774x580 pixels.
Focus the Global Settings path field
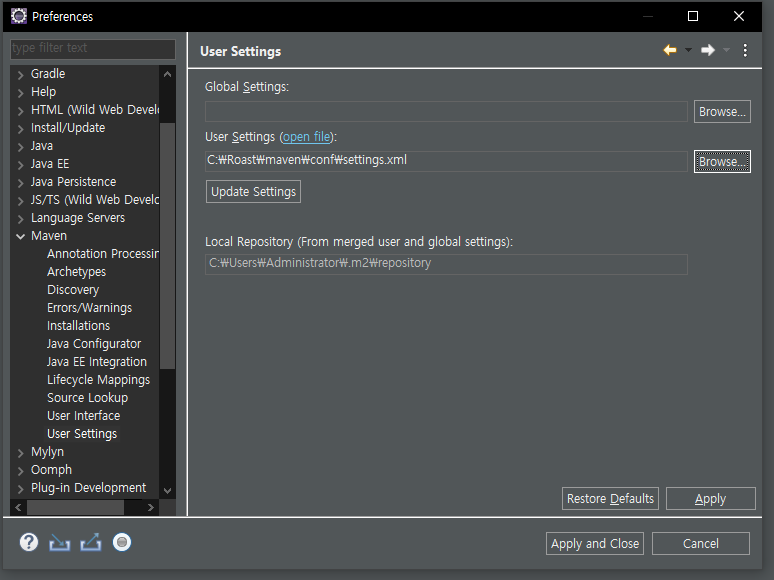point(446,112)
